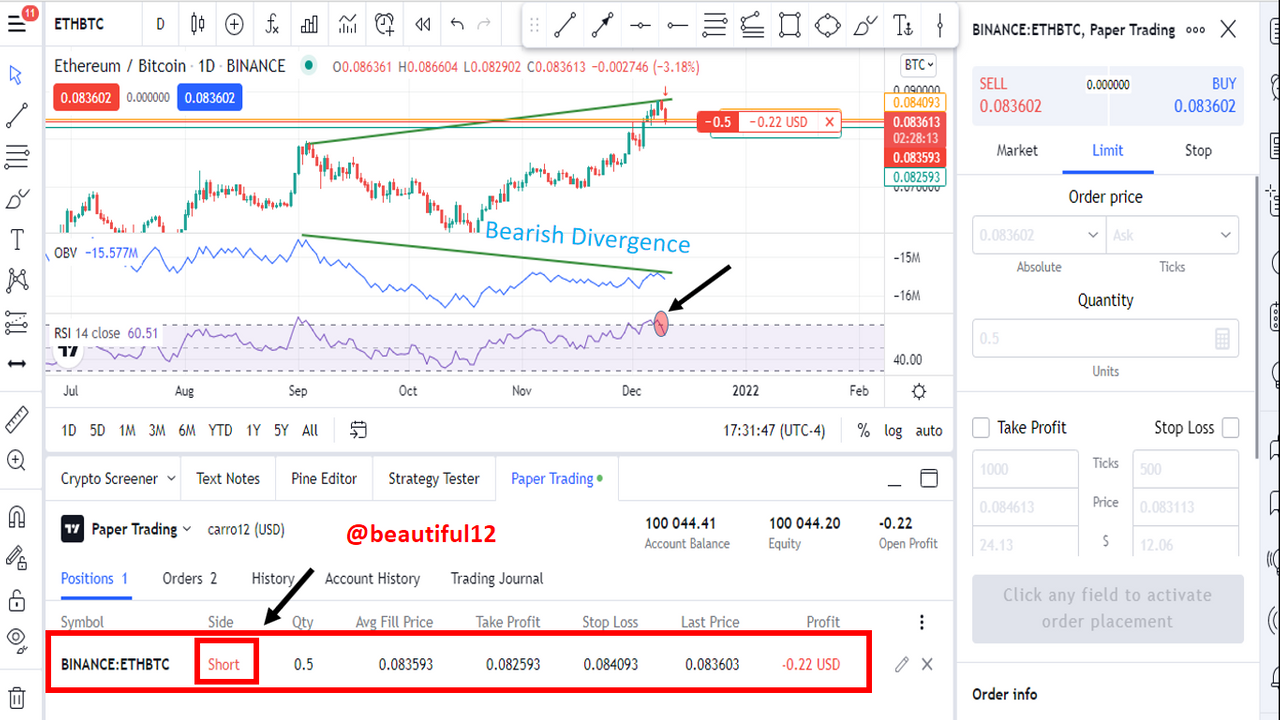
Task: Select the Text tool in left sidebar
Action: point(17,240)
